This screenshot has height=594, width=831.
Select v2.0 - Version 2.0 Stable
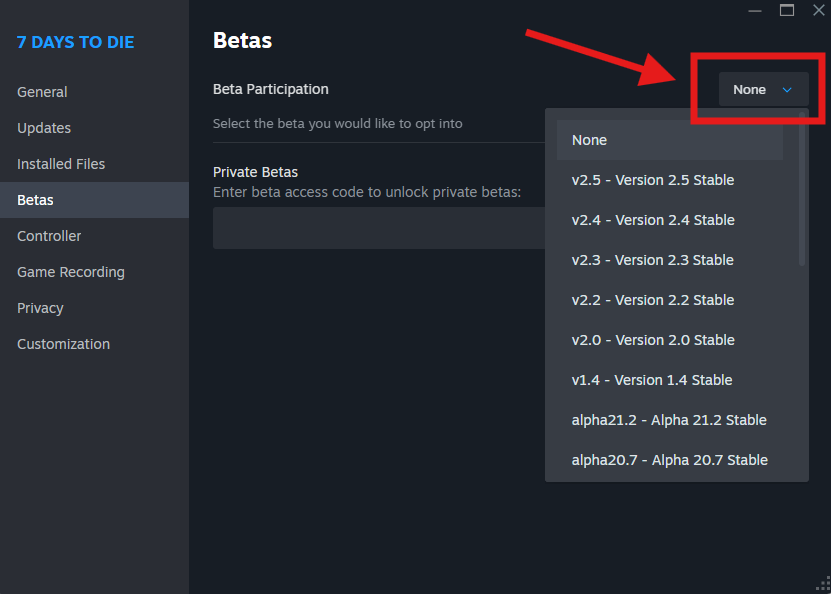(669, 340)
